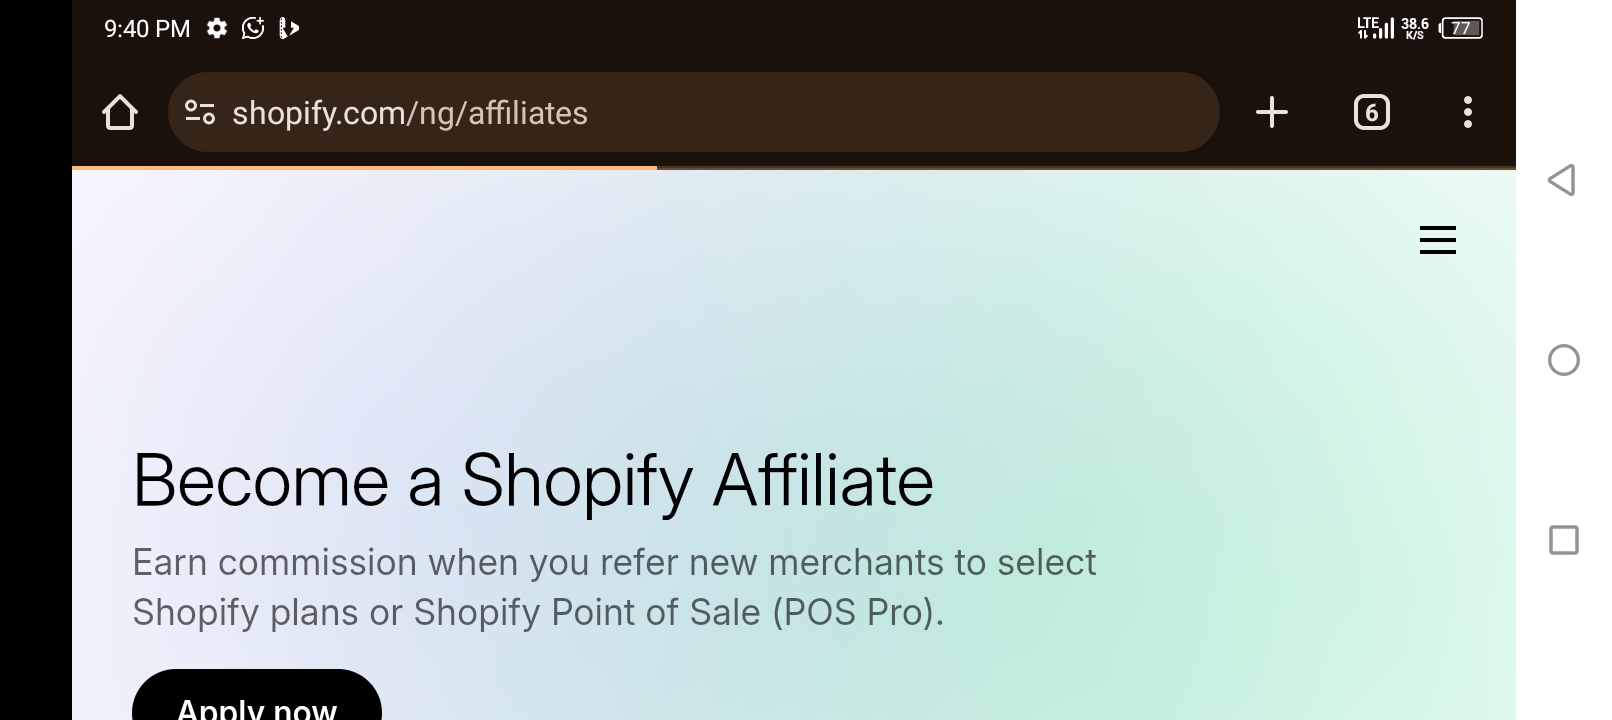The width and height of the screenshot is (1612, 720).
Task: Tap the 9:40 PM clock
Action: 147,28
